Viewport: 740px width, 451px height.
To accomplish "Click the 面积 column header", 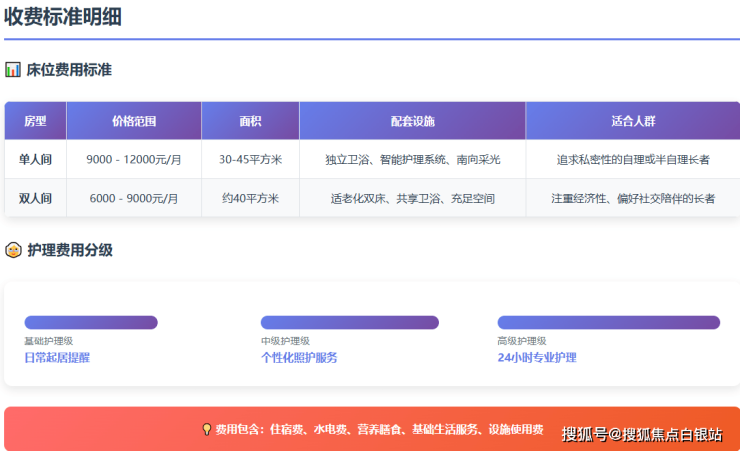I will [250, 121].
